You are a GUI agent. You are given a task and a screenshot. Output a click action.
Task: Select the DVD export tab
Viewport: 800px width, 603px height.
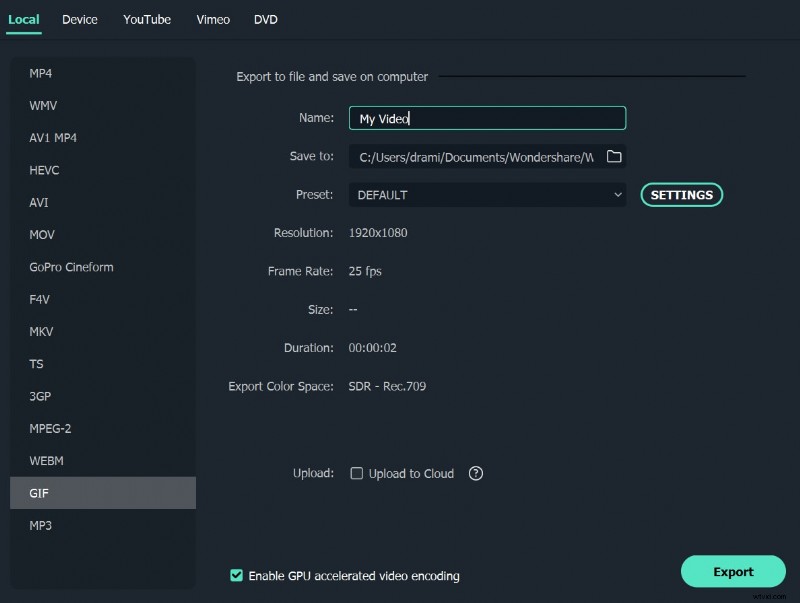(265, 19)
